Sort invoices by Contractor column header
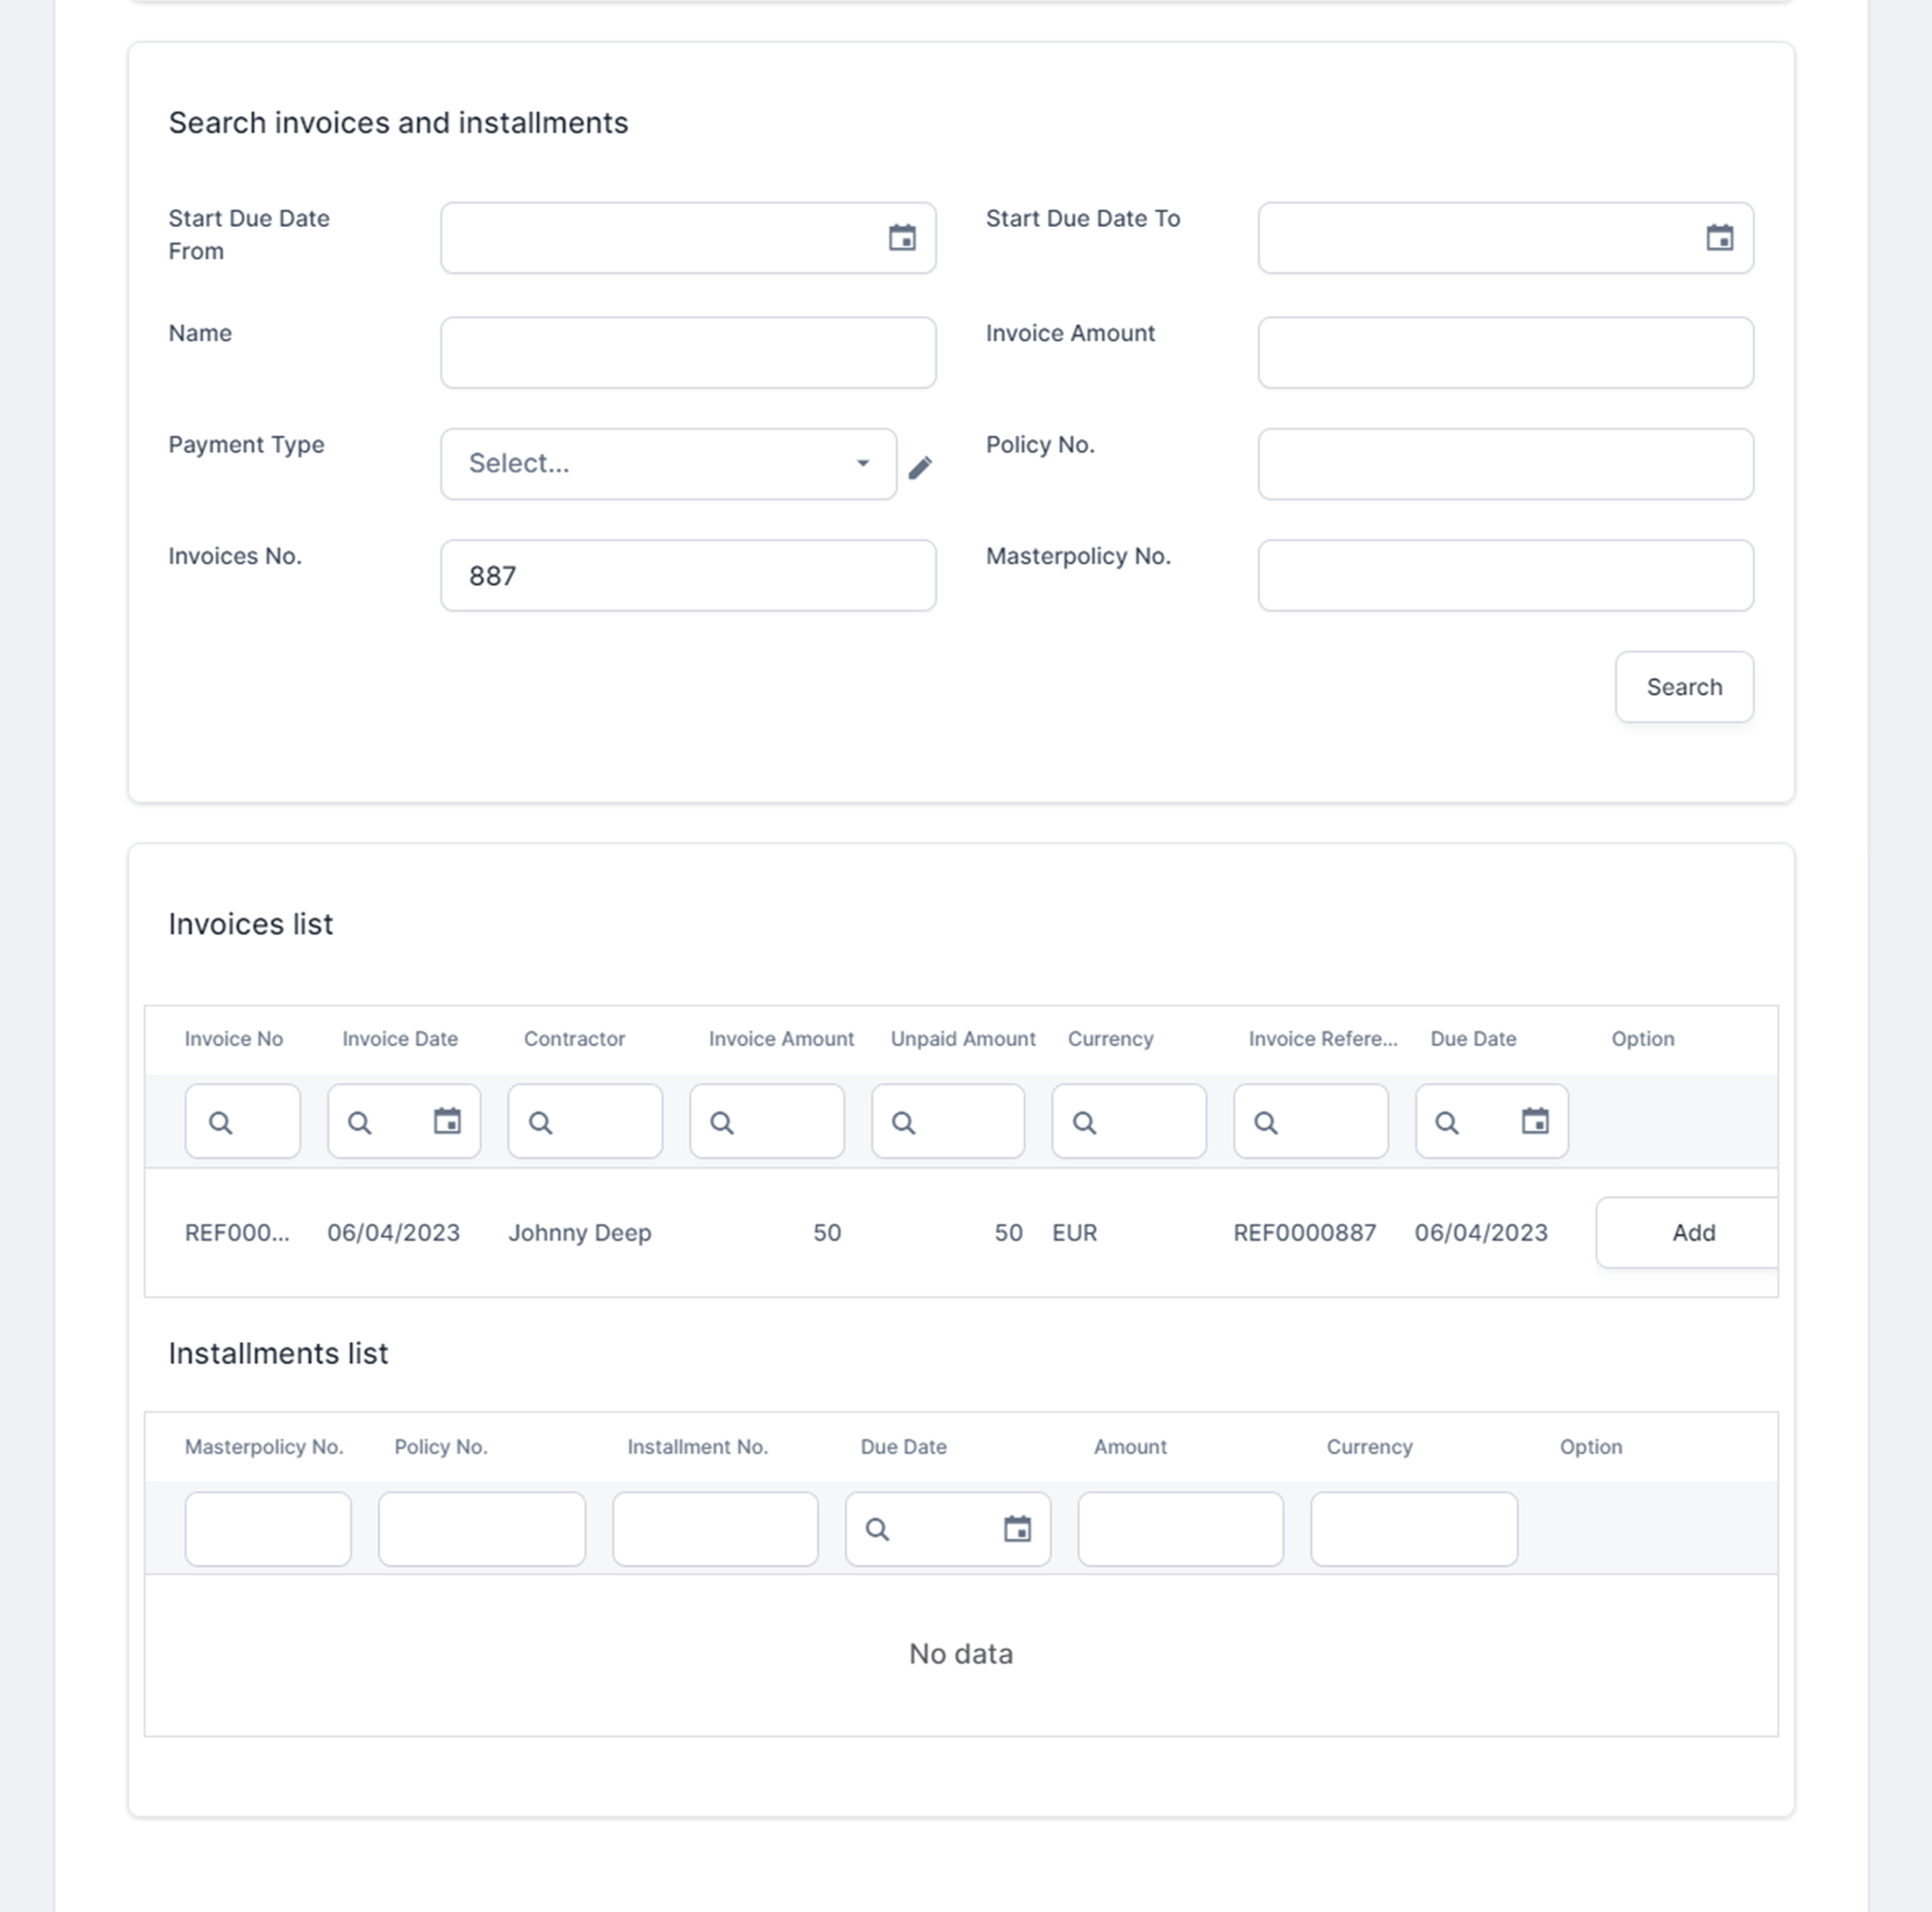 [574, 1039]
